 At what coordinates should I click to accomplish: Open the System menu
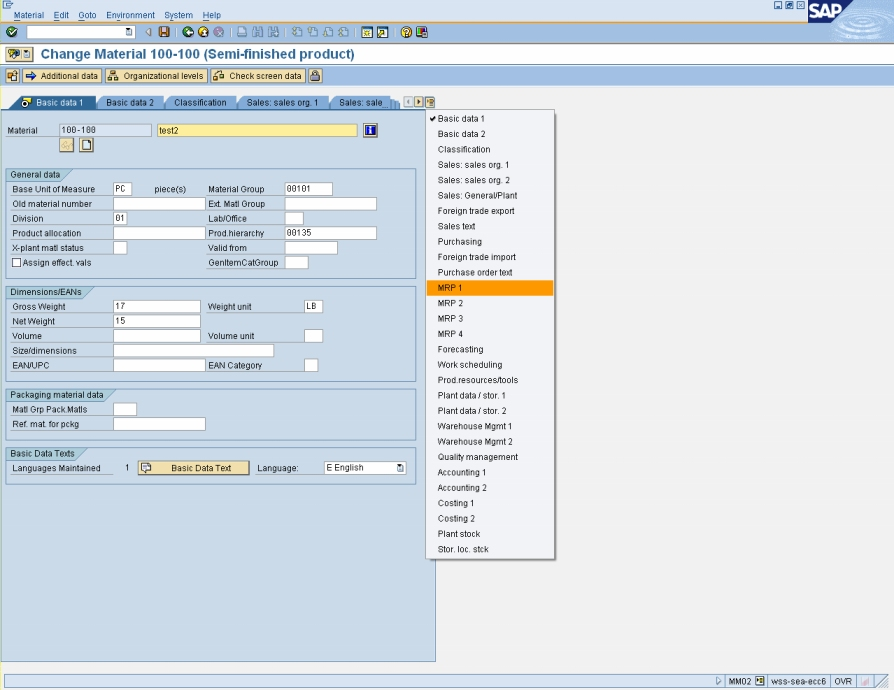click(x=178, y=15)
